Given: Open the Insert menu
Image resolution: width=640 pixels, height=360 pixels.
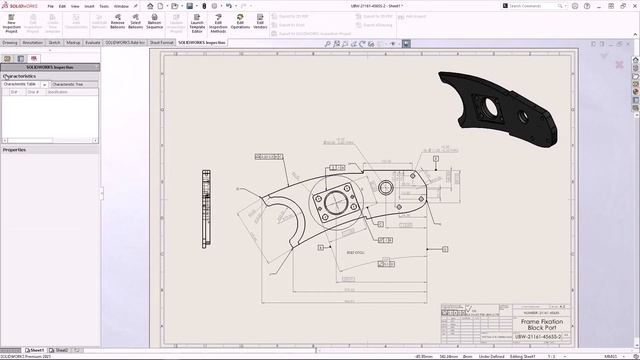Looking at the screenshot, I should coord(89,6).
